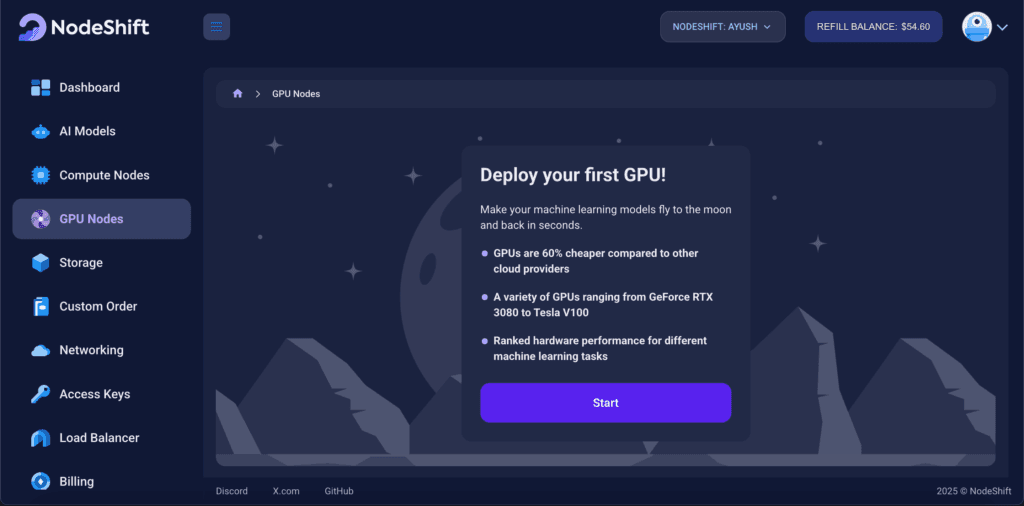Open the Storage menu item
The image size is (1024, 506).
coord(102,262)
